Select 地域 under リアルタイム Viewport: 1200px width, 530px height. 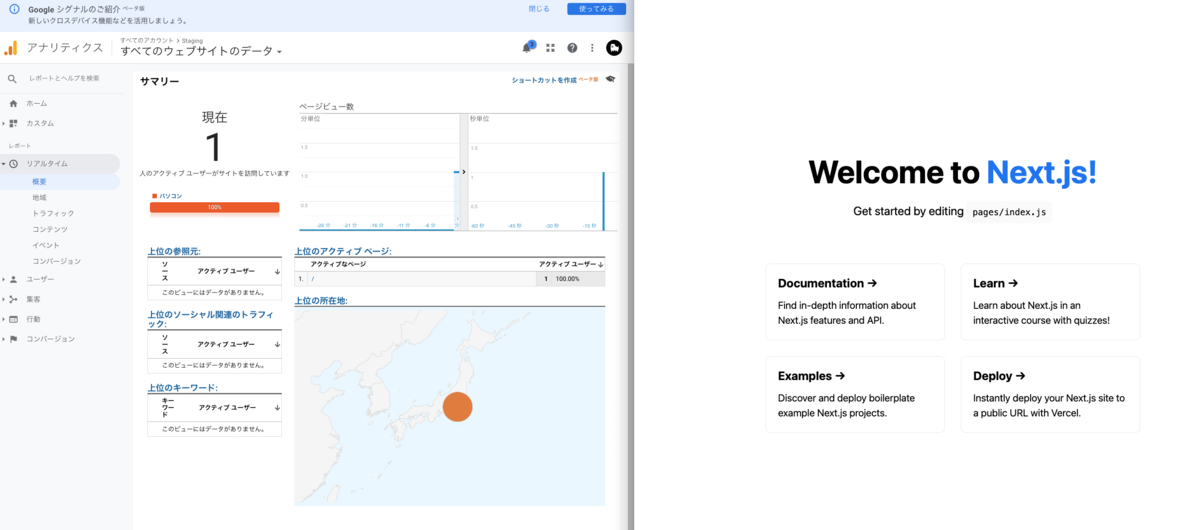click(x=40, y=198)
